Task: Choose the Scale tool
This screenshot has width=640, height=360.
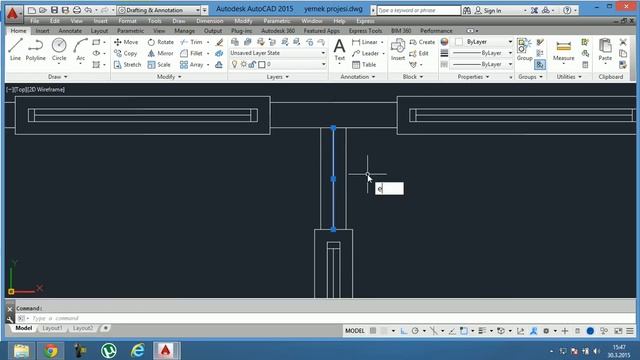Action: pos(159,65)
